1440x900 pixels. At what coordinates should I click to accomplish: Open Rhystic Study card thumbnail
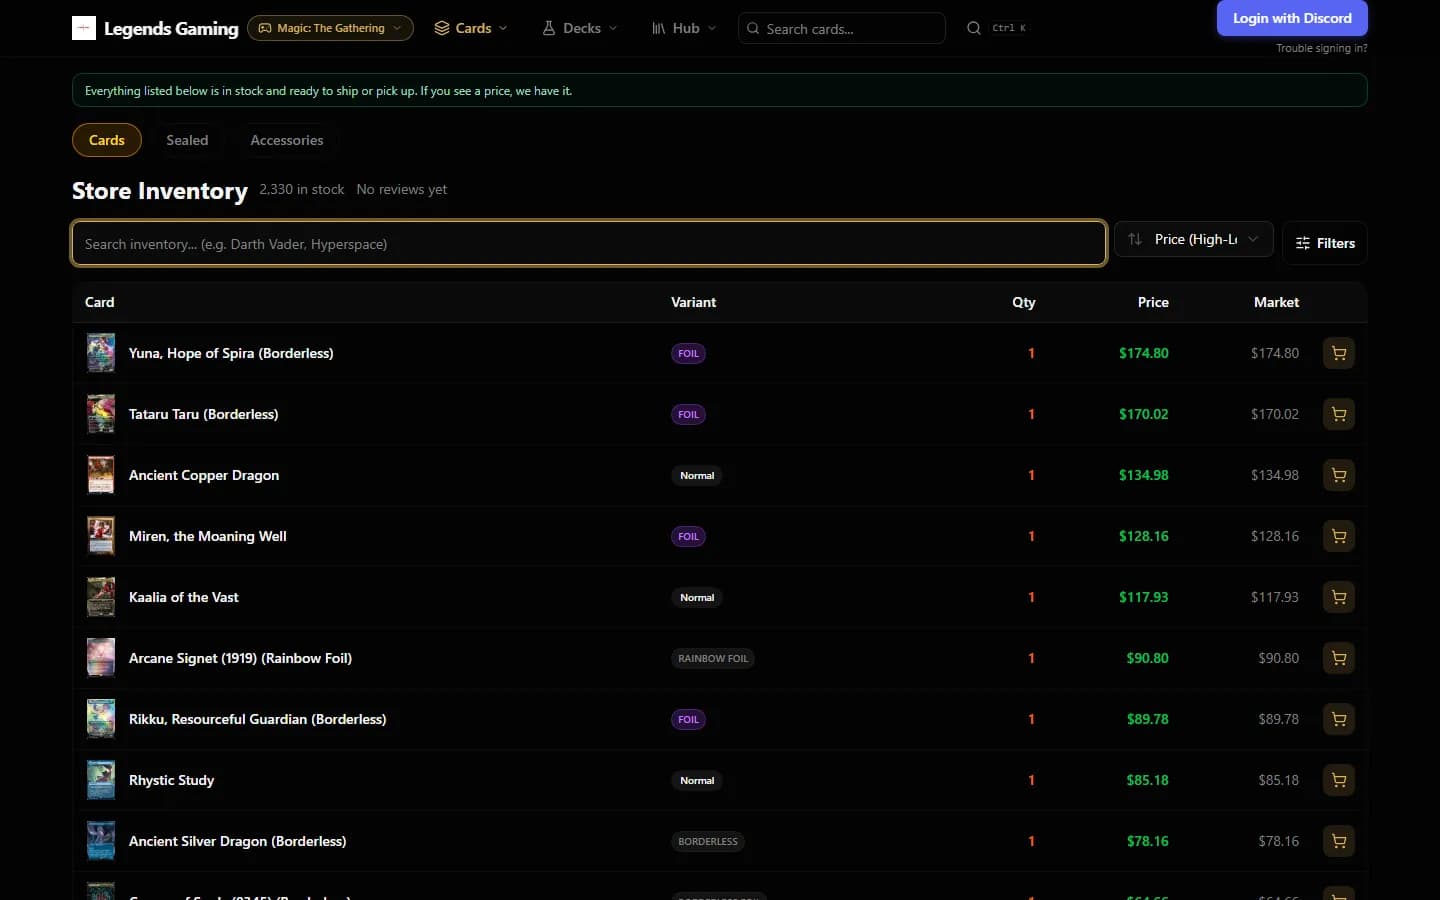click(101, 780)
